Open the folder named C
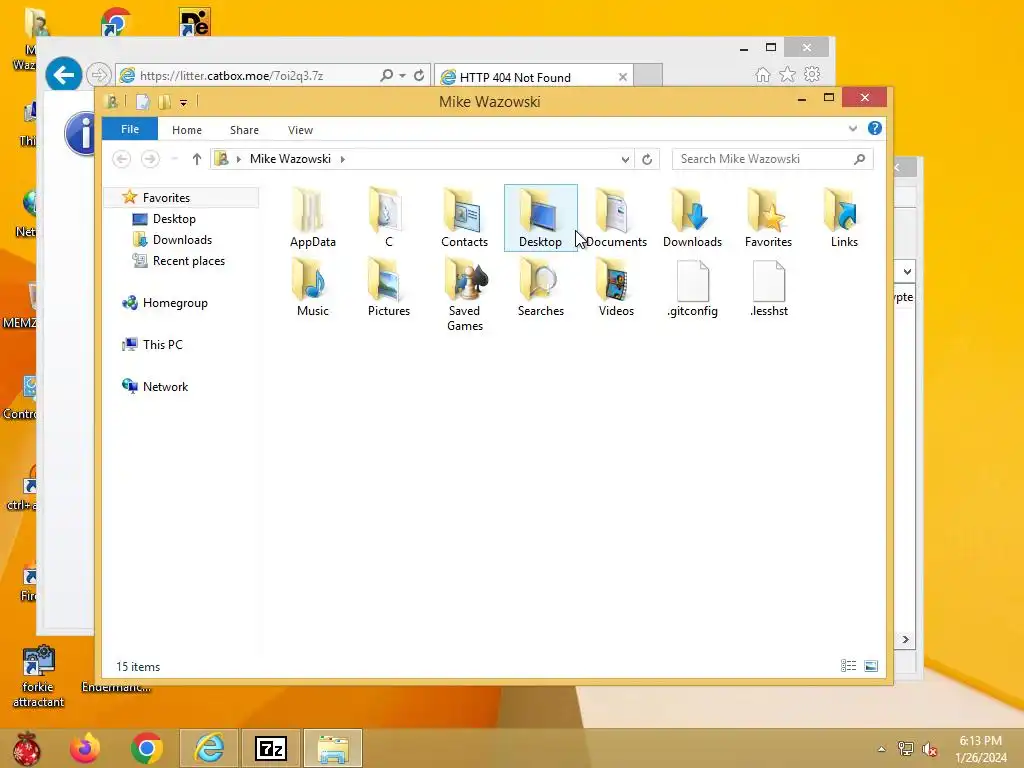This screenshot has width=1024, height=768. [x=389, y=217]
